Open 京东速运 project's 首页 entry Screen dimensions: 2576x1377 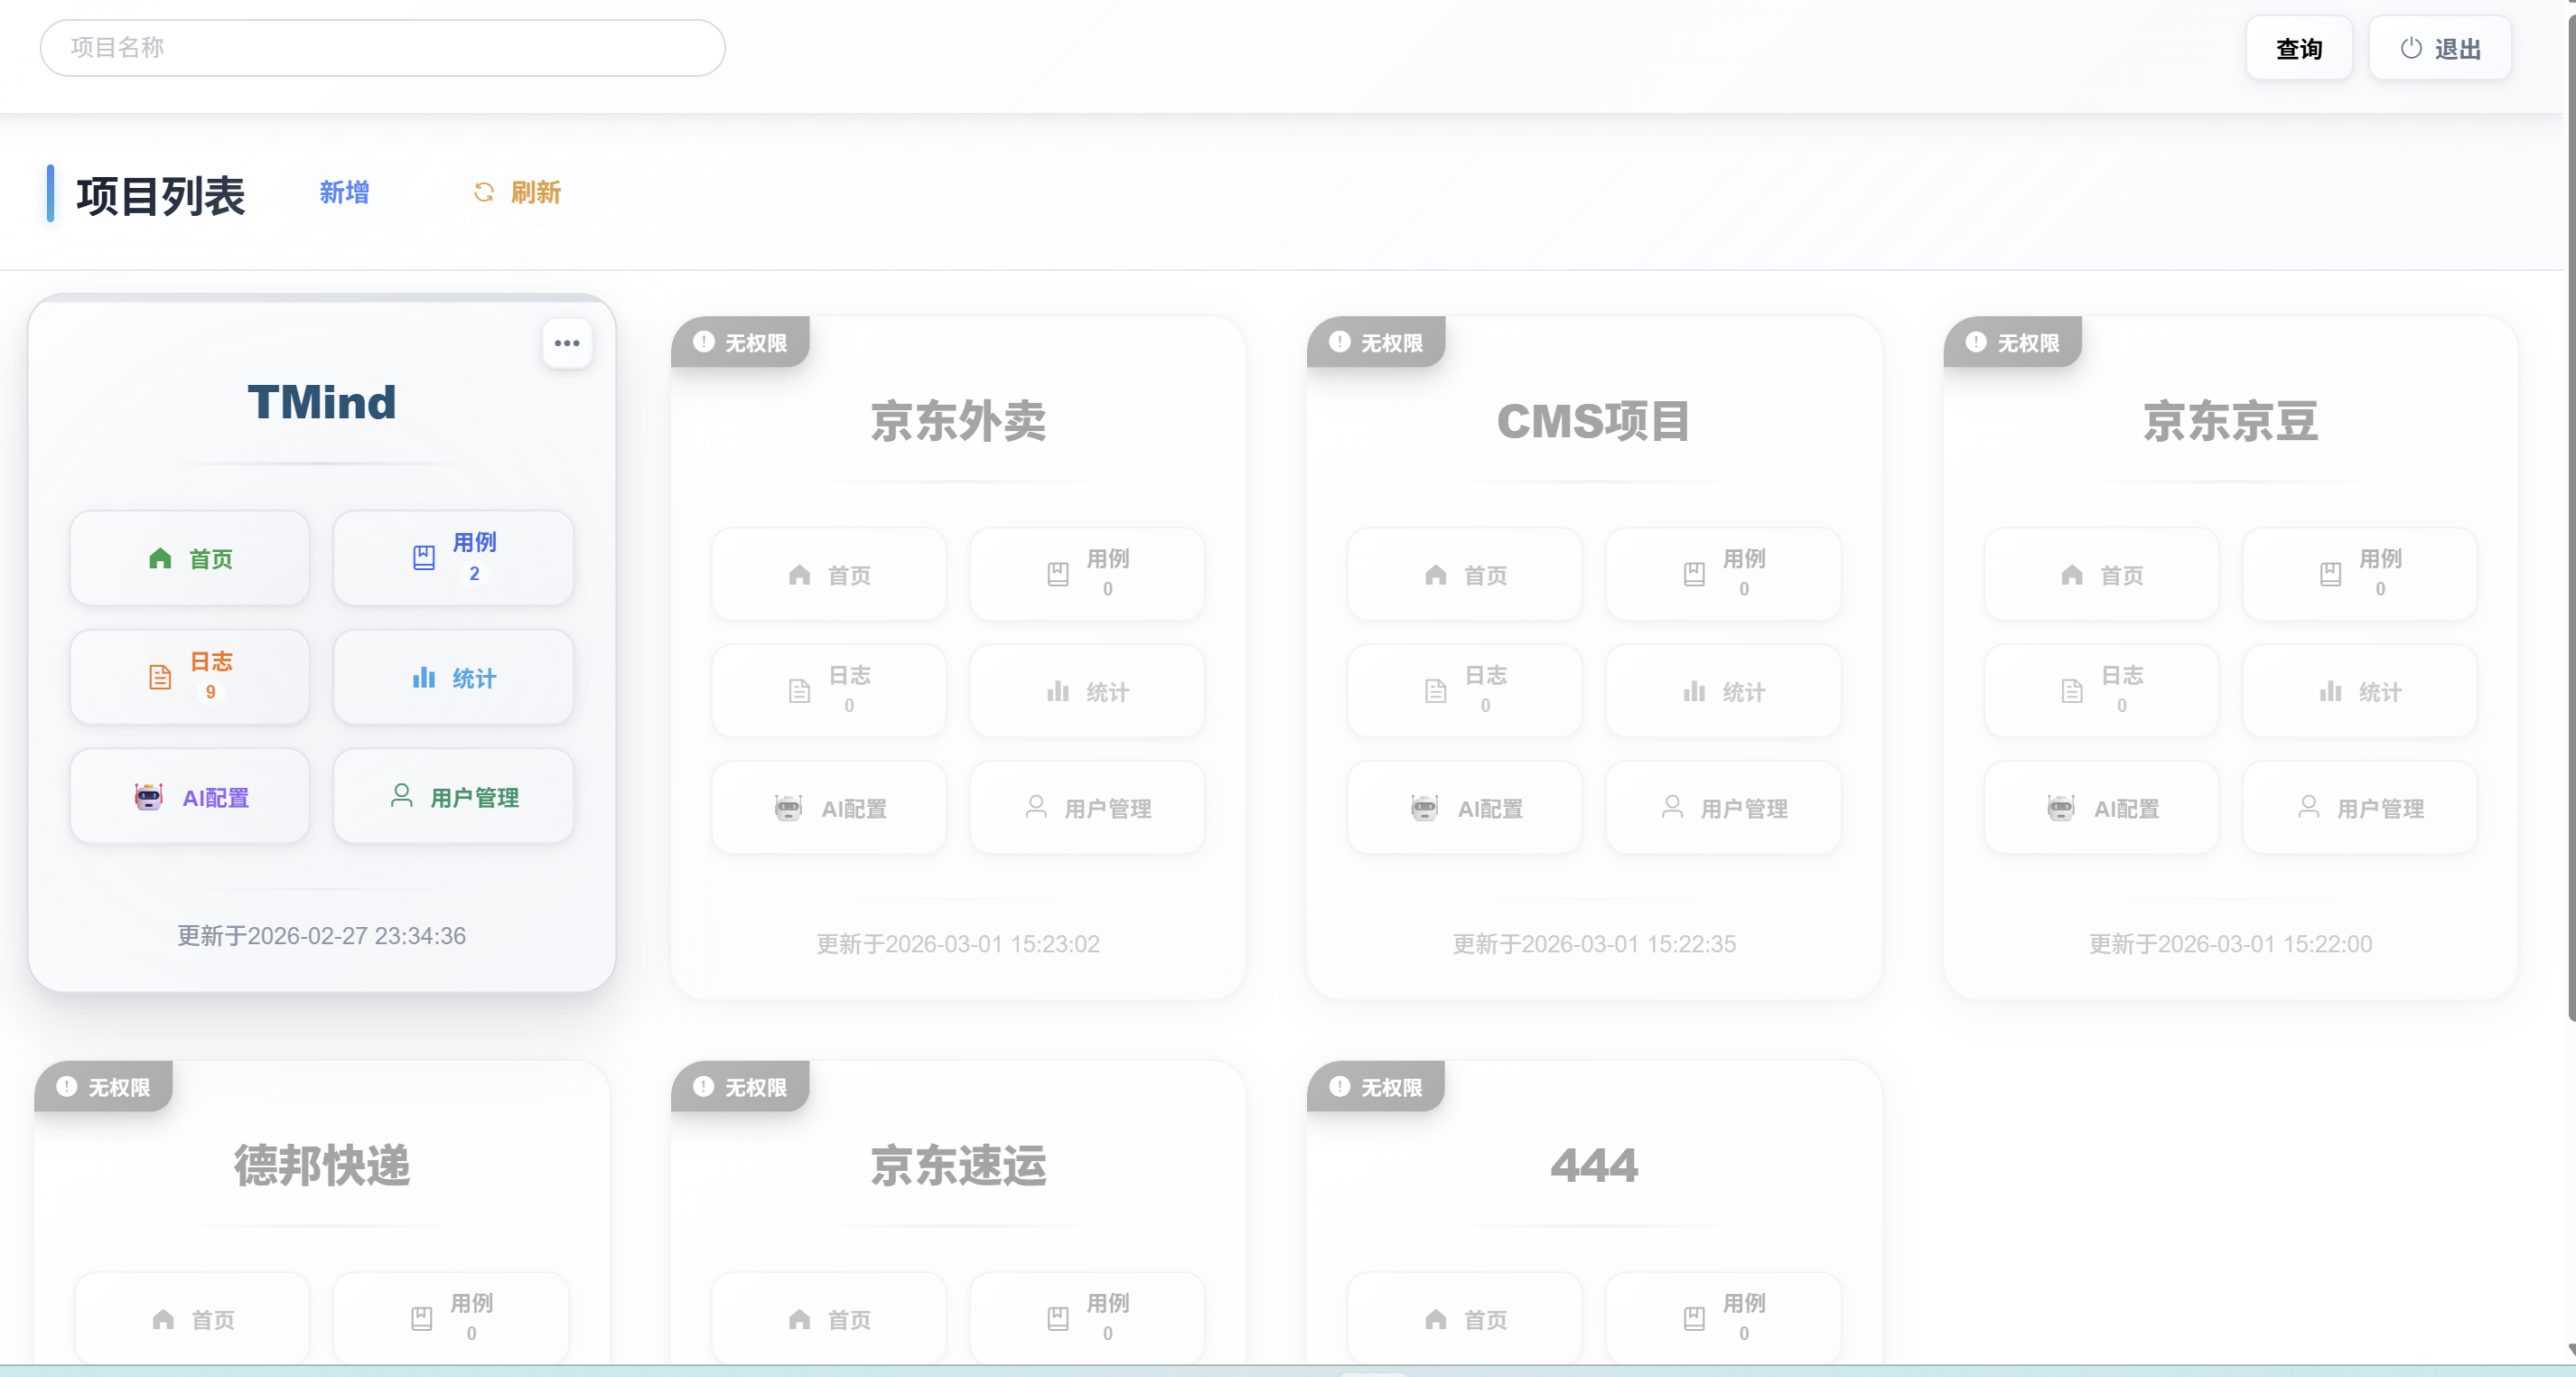(x=828, y=1318)
